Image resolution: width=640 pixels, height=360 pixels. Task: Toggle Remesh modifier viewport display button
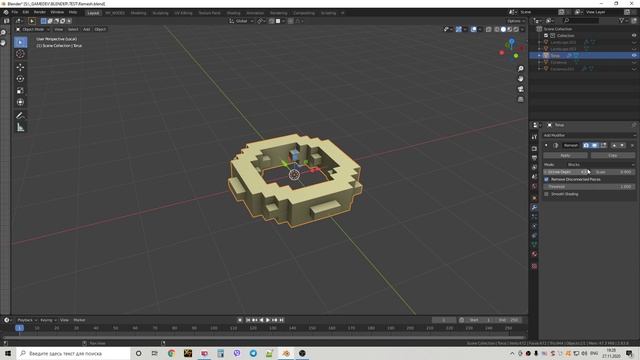(595, 145)
